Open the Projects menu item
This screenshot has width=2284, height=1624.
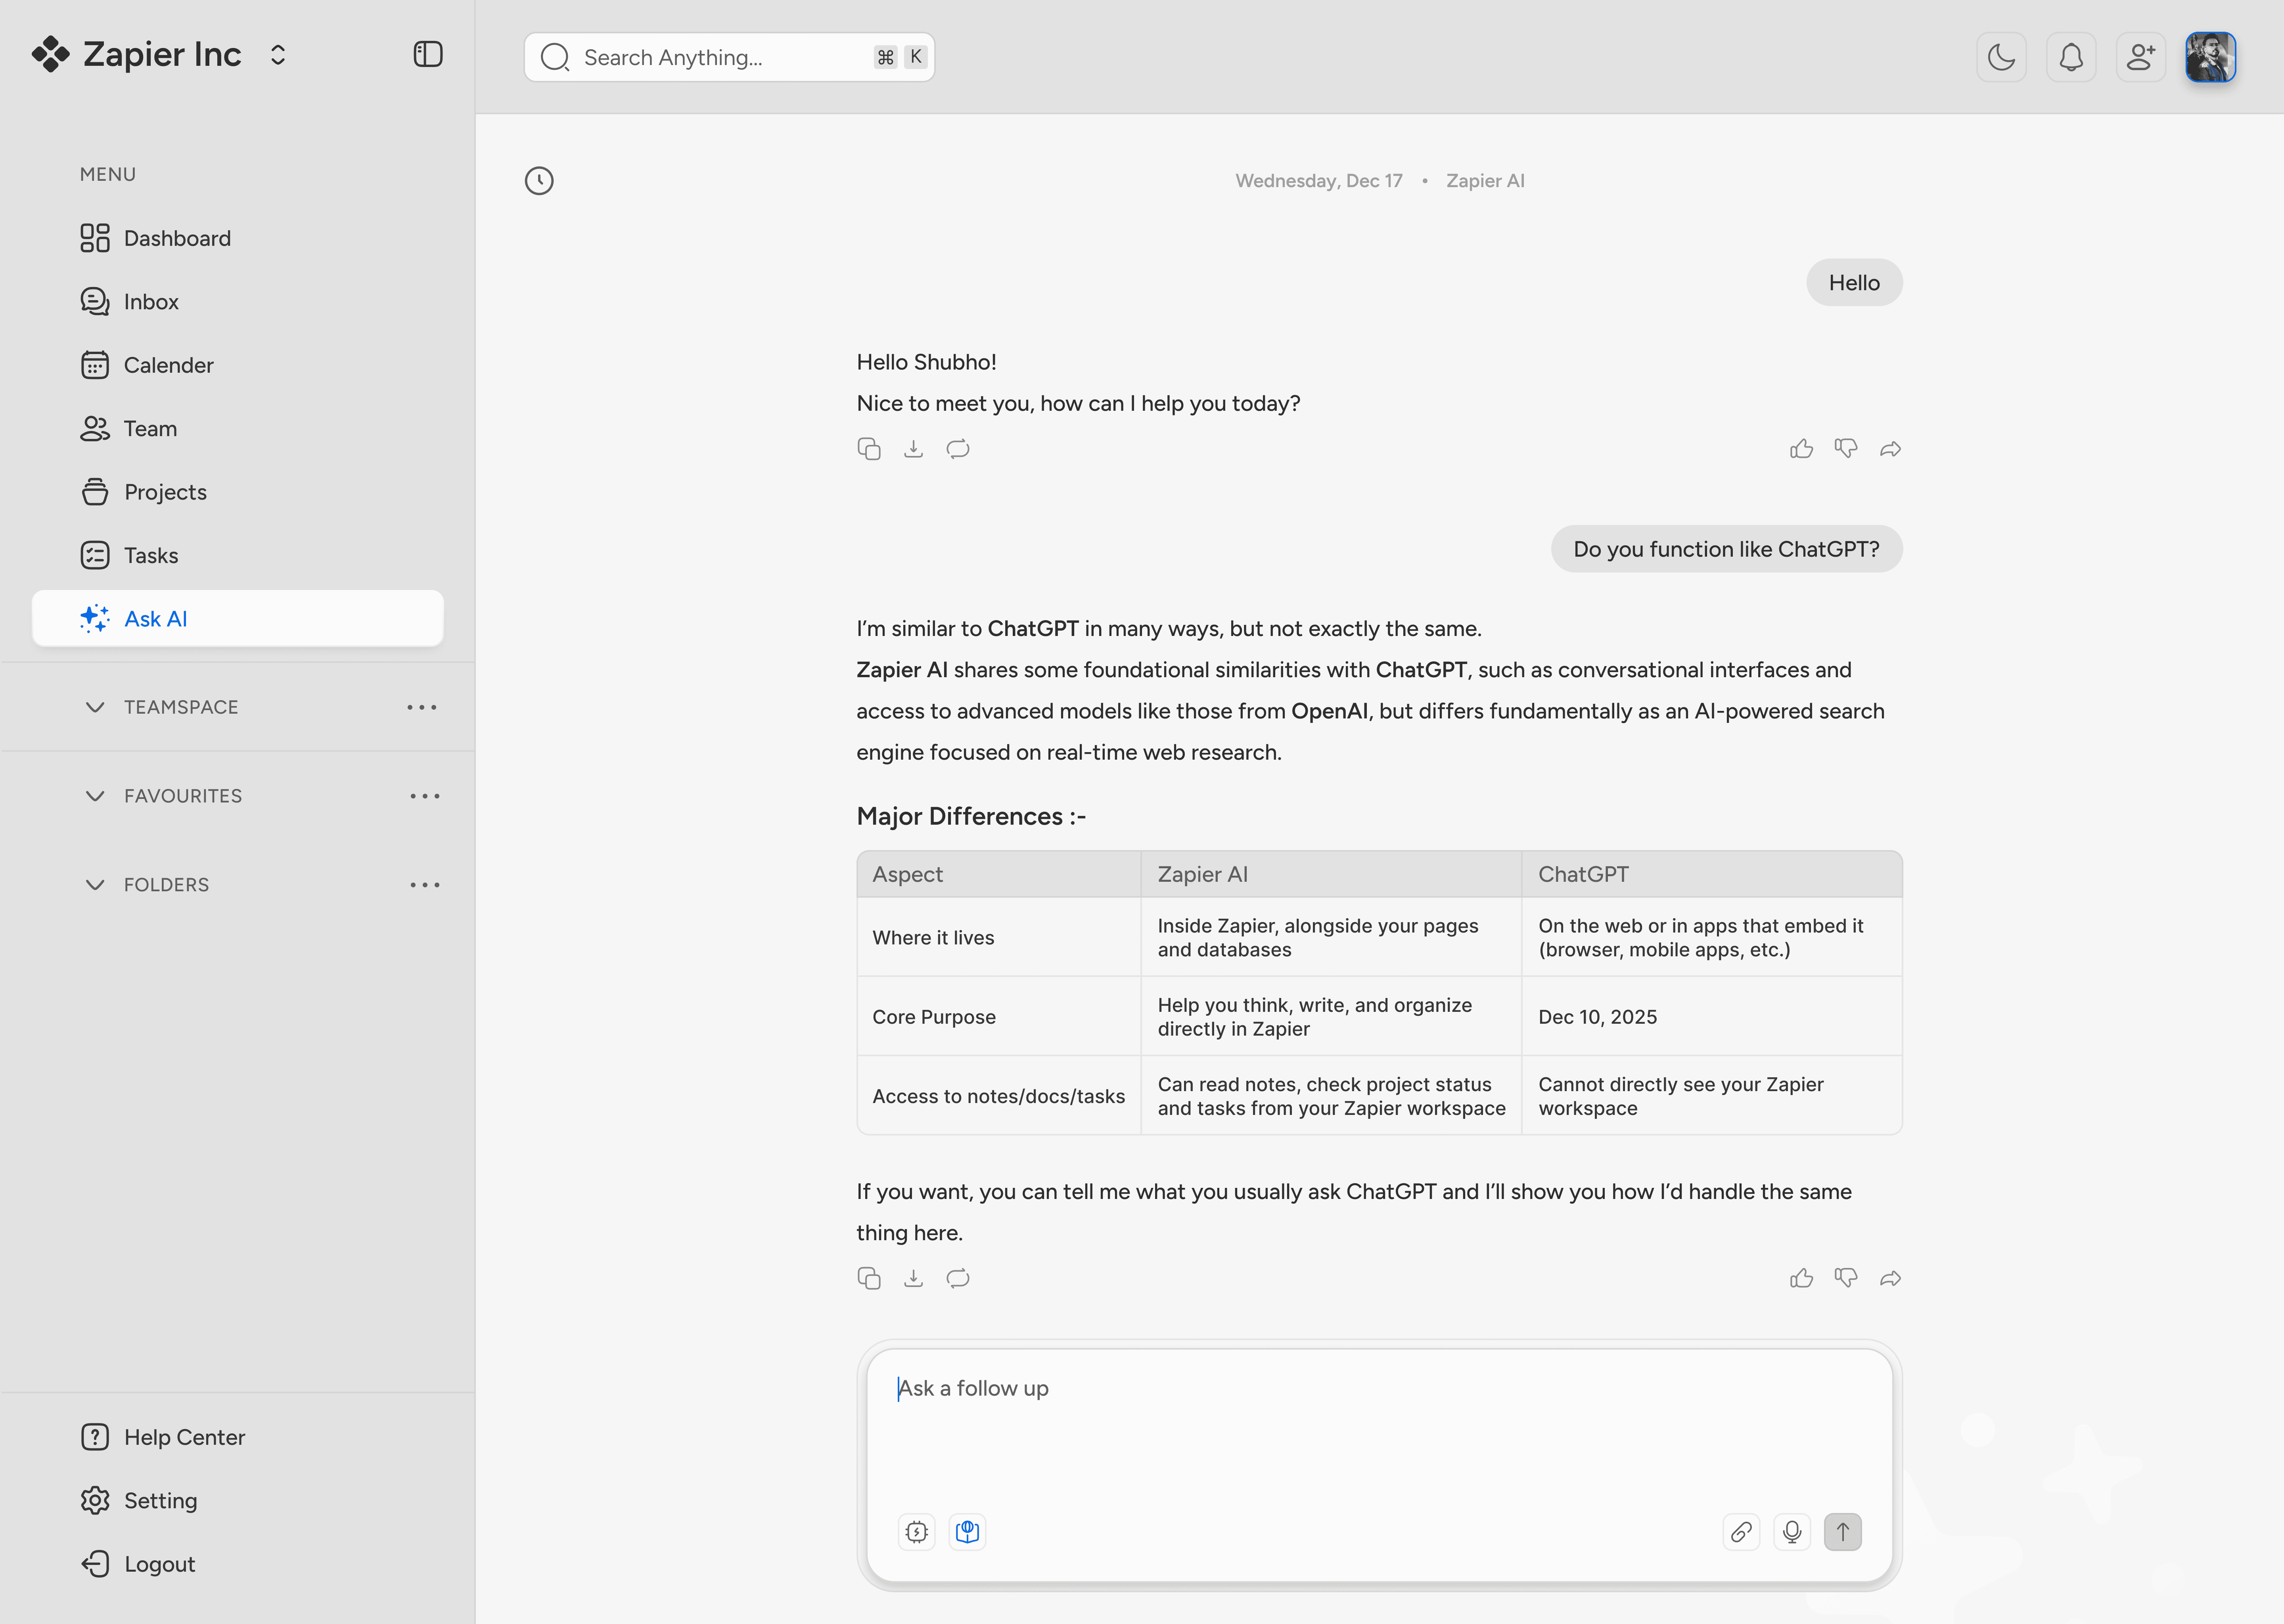click(x=165, y=492)
